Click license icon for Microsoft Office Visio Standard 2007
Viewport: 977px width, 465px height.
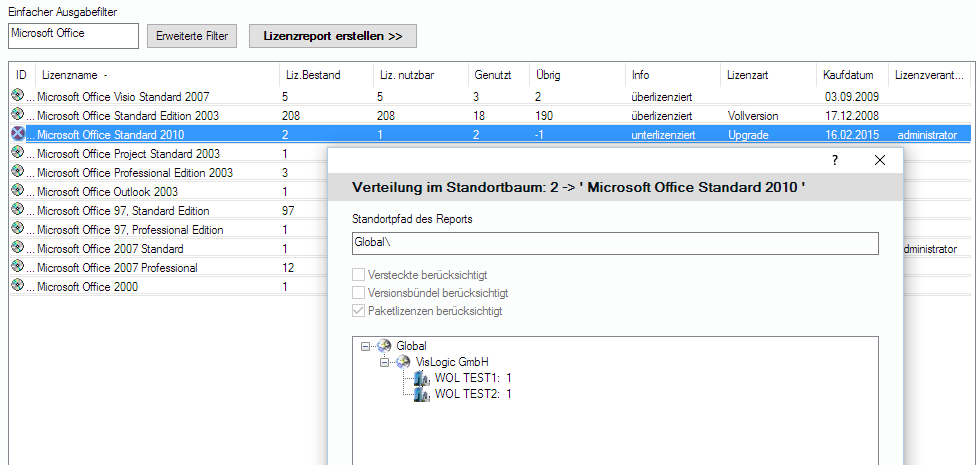[x=17, y=95]
